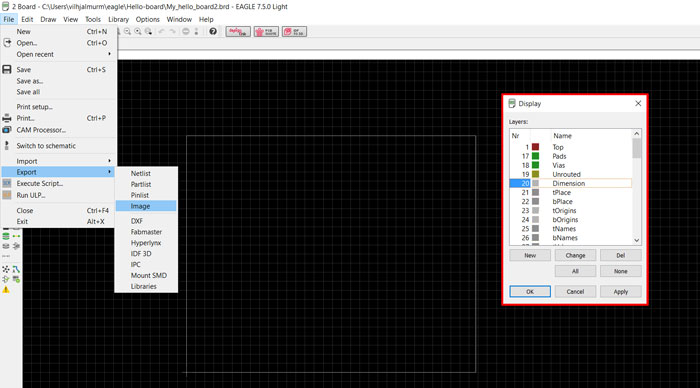This screenshot has height=388, width=700.
Task: Choose Open... from the File menu
Action: 58,43
